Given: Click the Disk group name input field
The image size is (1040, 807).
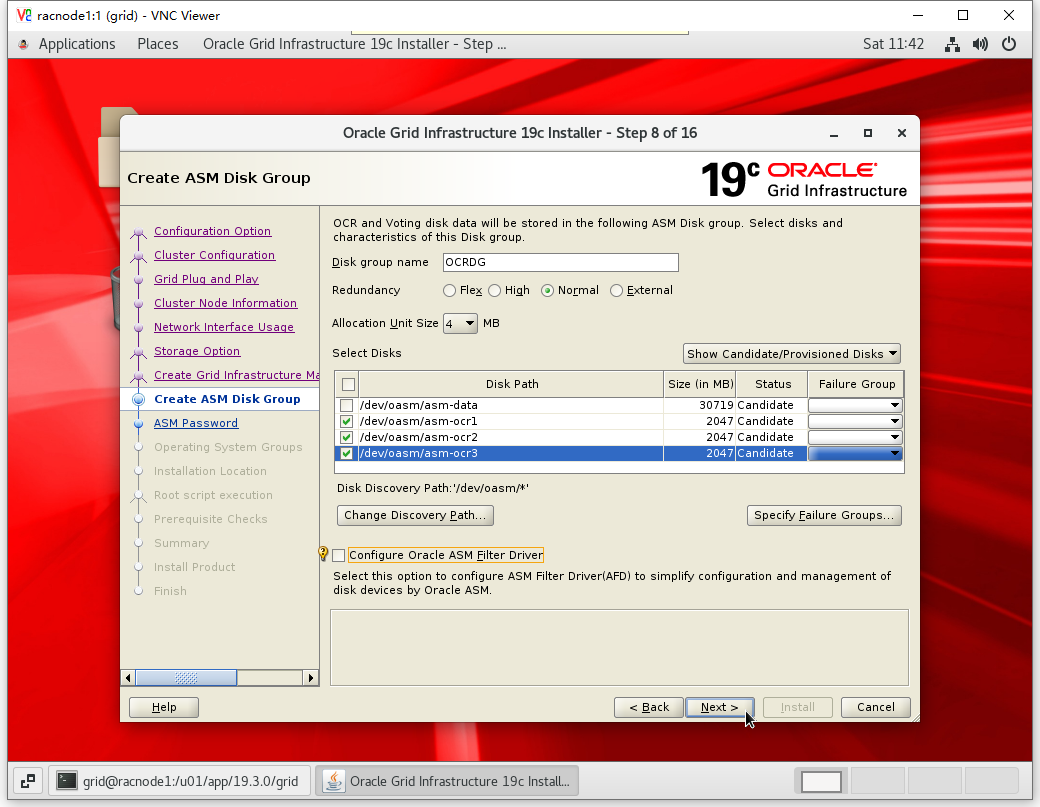Looking at the screenshot, I should point(559,262).
